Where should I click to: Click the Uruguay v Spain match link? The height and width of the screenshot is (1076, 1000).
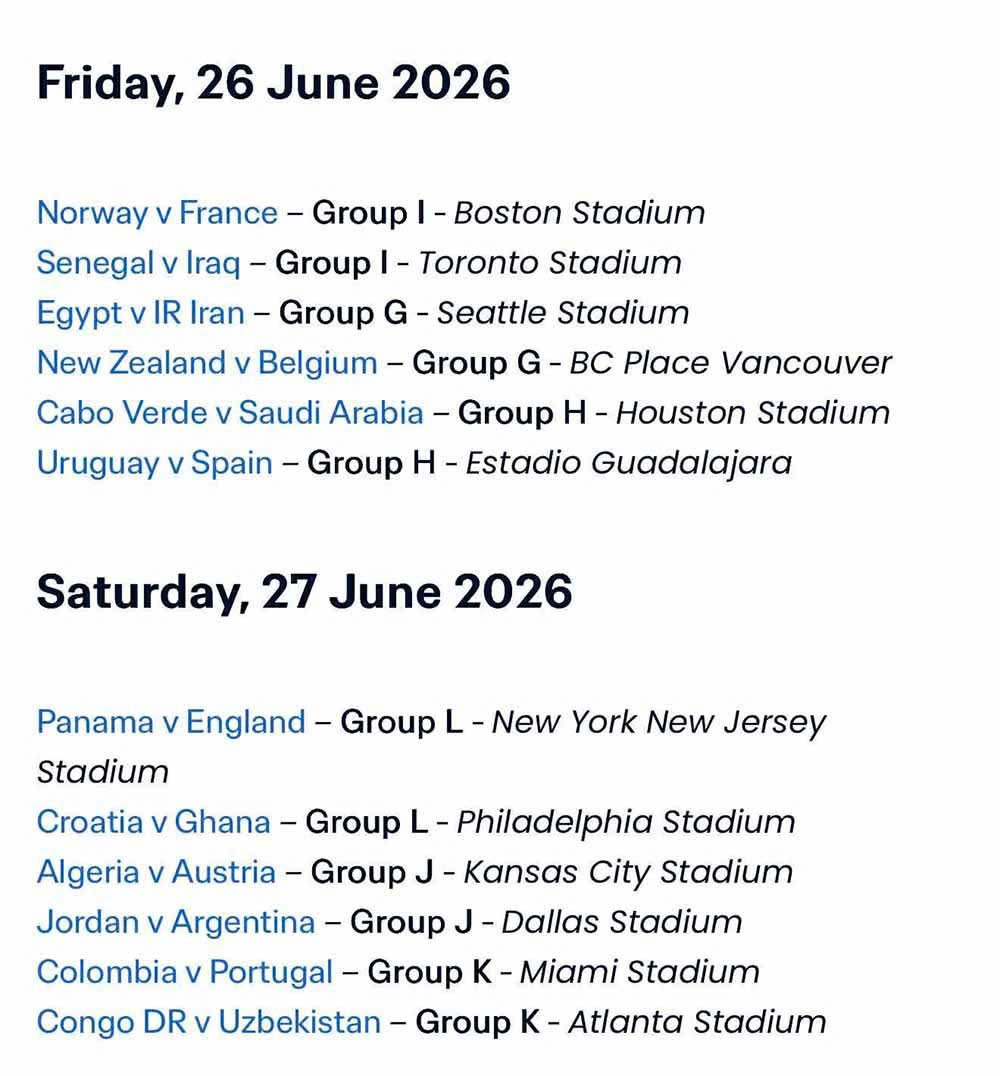point(154,463)
